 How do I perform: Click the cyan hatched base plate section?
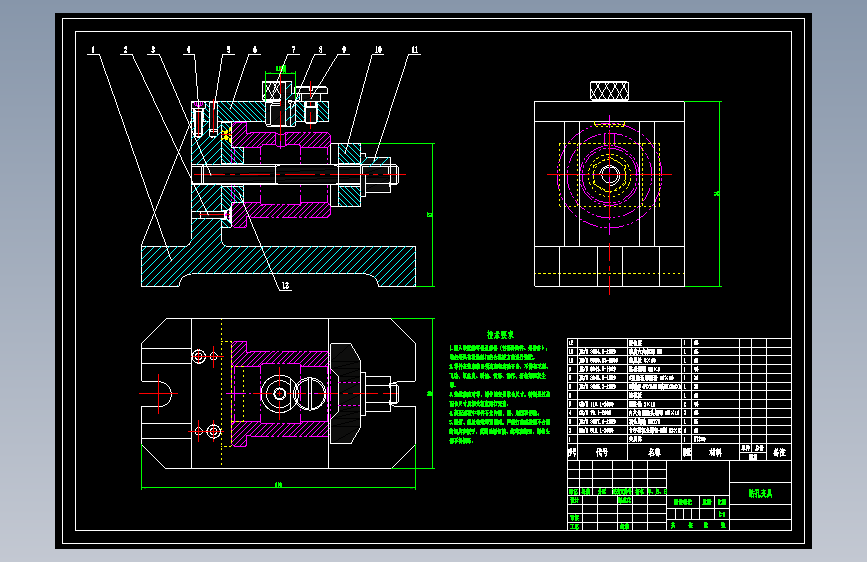[278, 266]
